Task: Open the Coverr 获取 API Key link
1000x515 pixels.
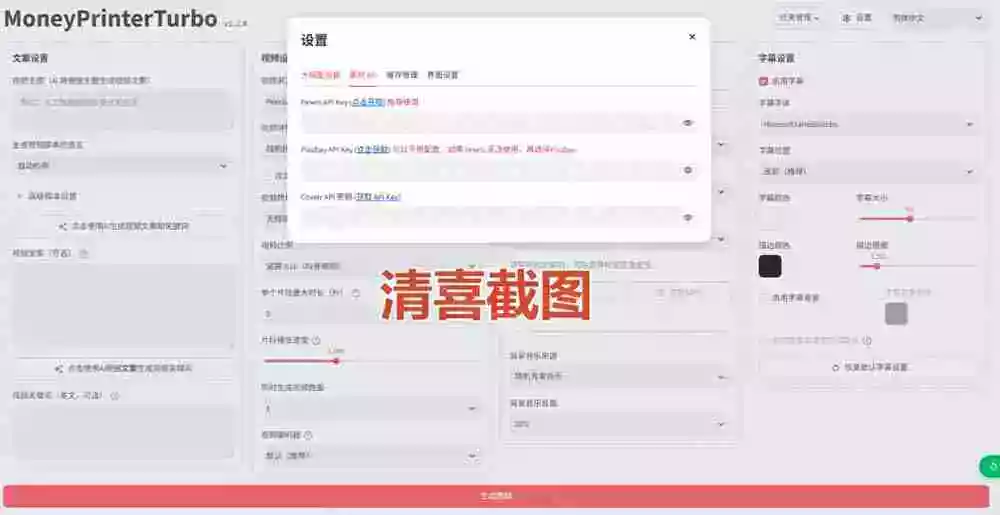Action: [378, 197]
